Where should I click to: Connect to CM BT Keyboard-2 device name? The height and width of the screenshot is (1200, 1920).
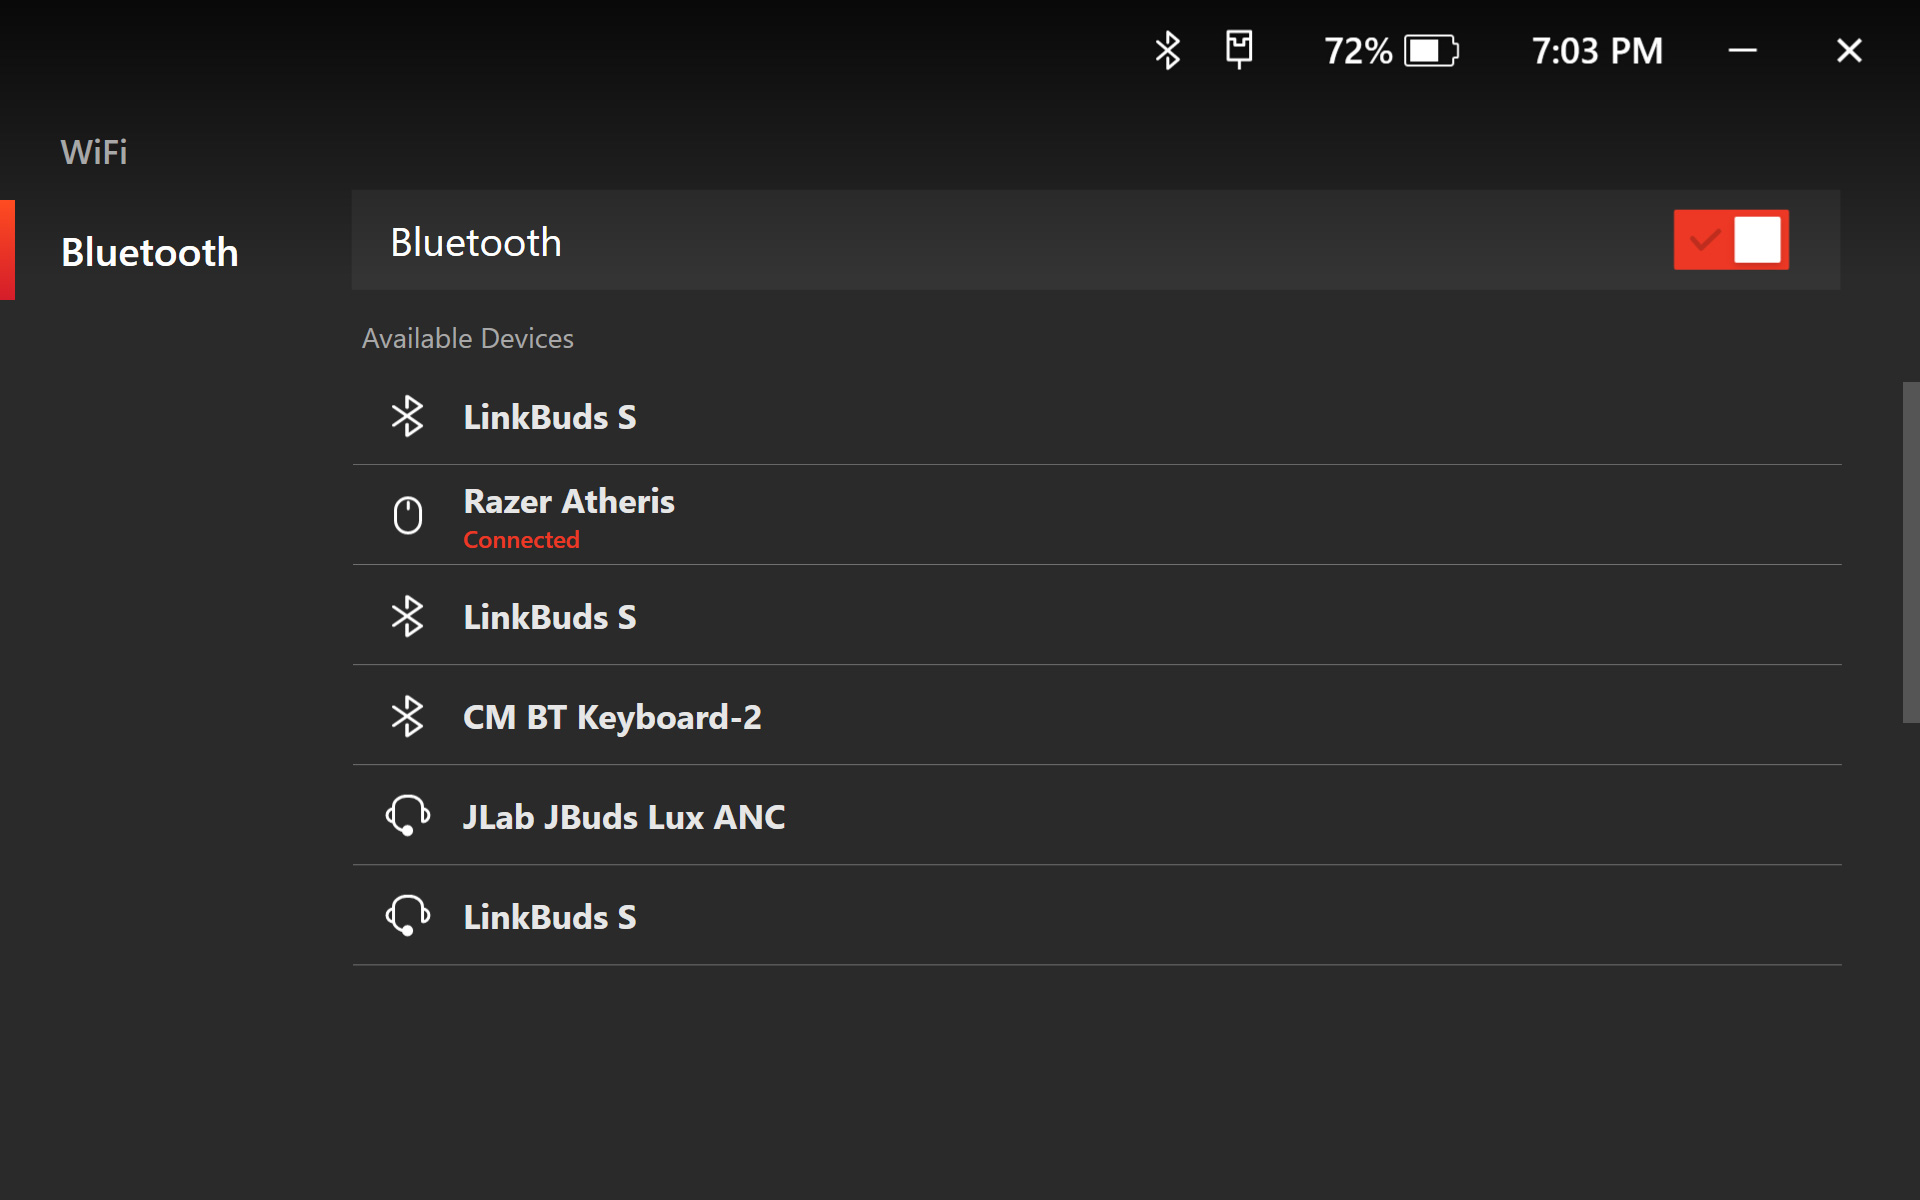click(612, 717)
